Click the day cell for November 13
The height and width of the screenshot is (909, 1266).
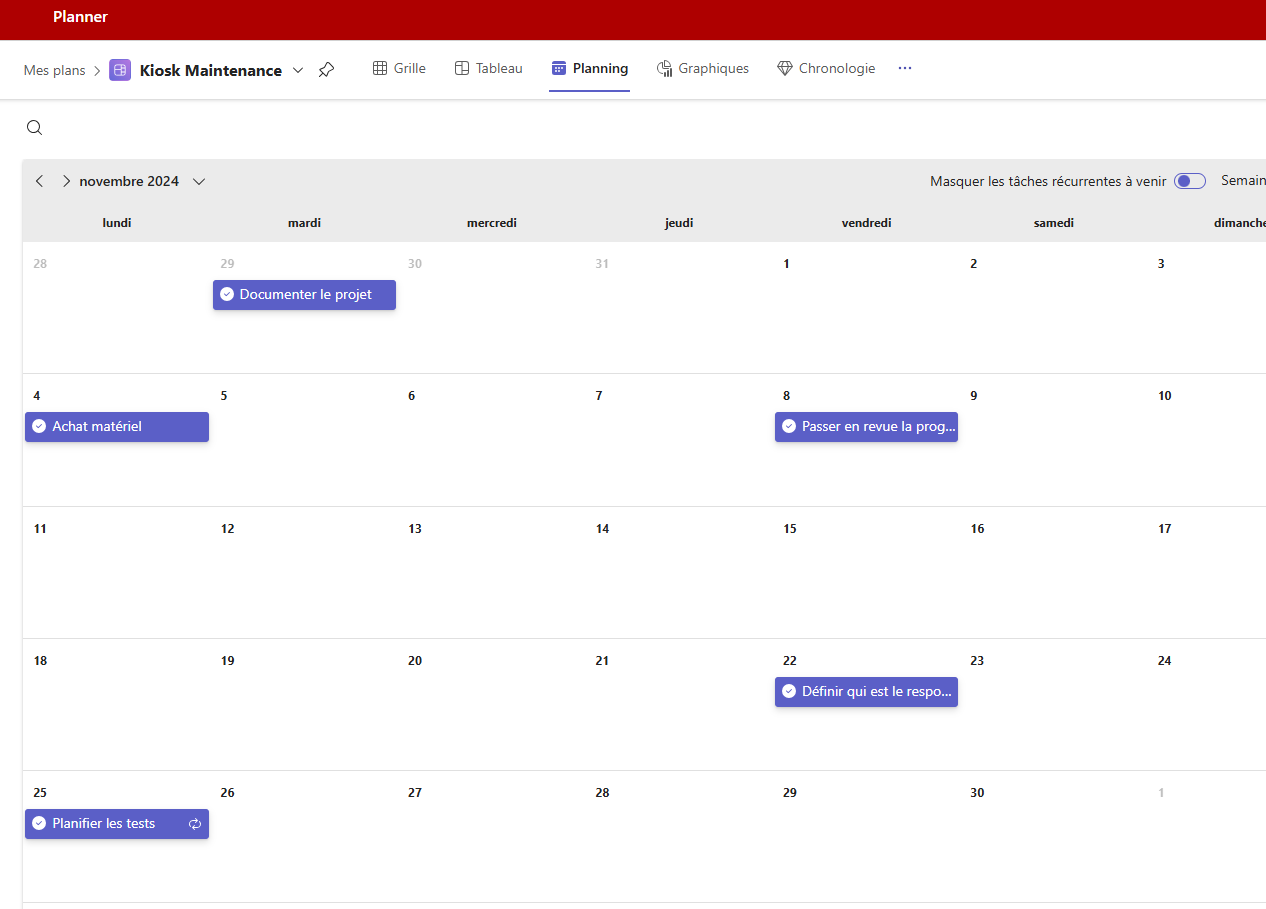(x=490, y=580)
